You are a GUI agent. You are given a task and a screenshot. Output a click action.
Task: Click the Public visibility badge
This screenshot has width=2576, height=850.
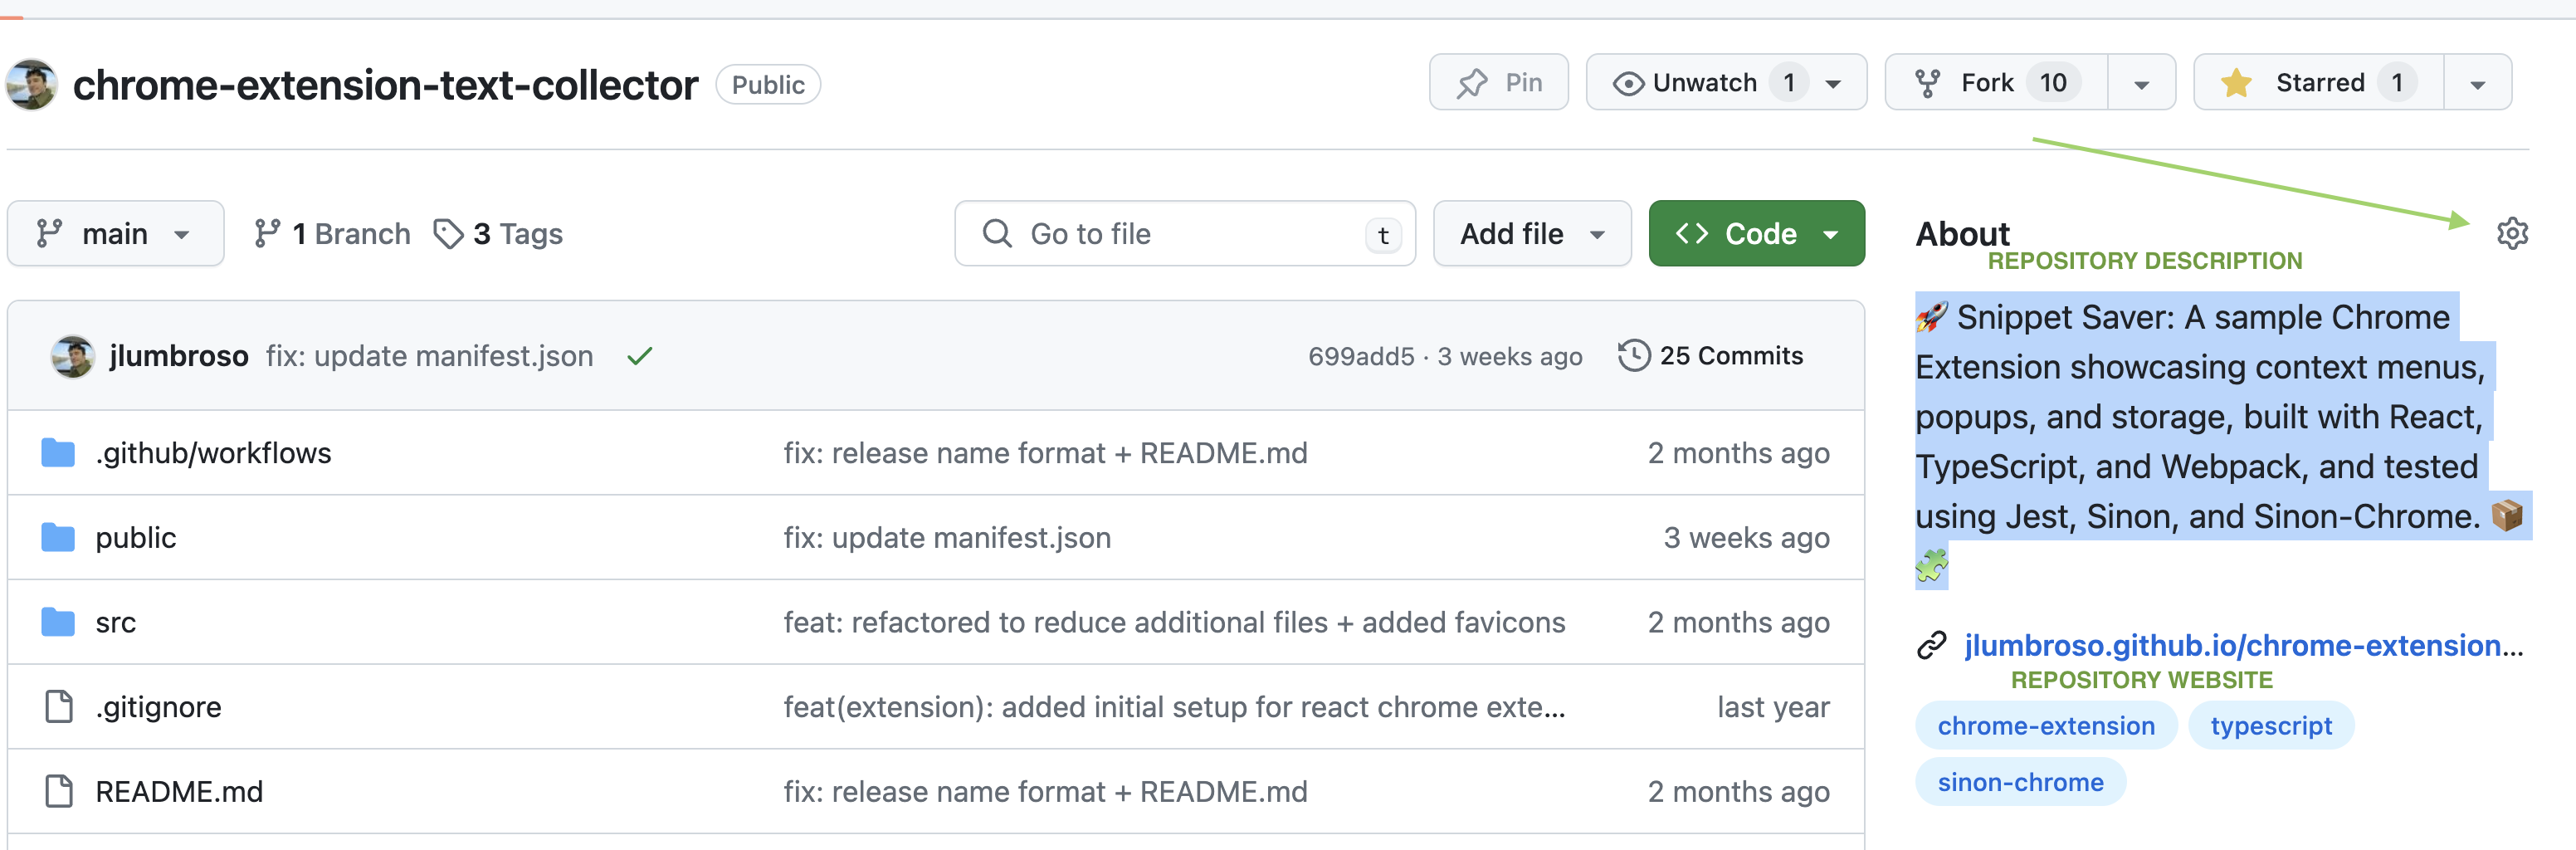point(768,85)
